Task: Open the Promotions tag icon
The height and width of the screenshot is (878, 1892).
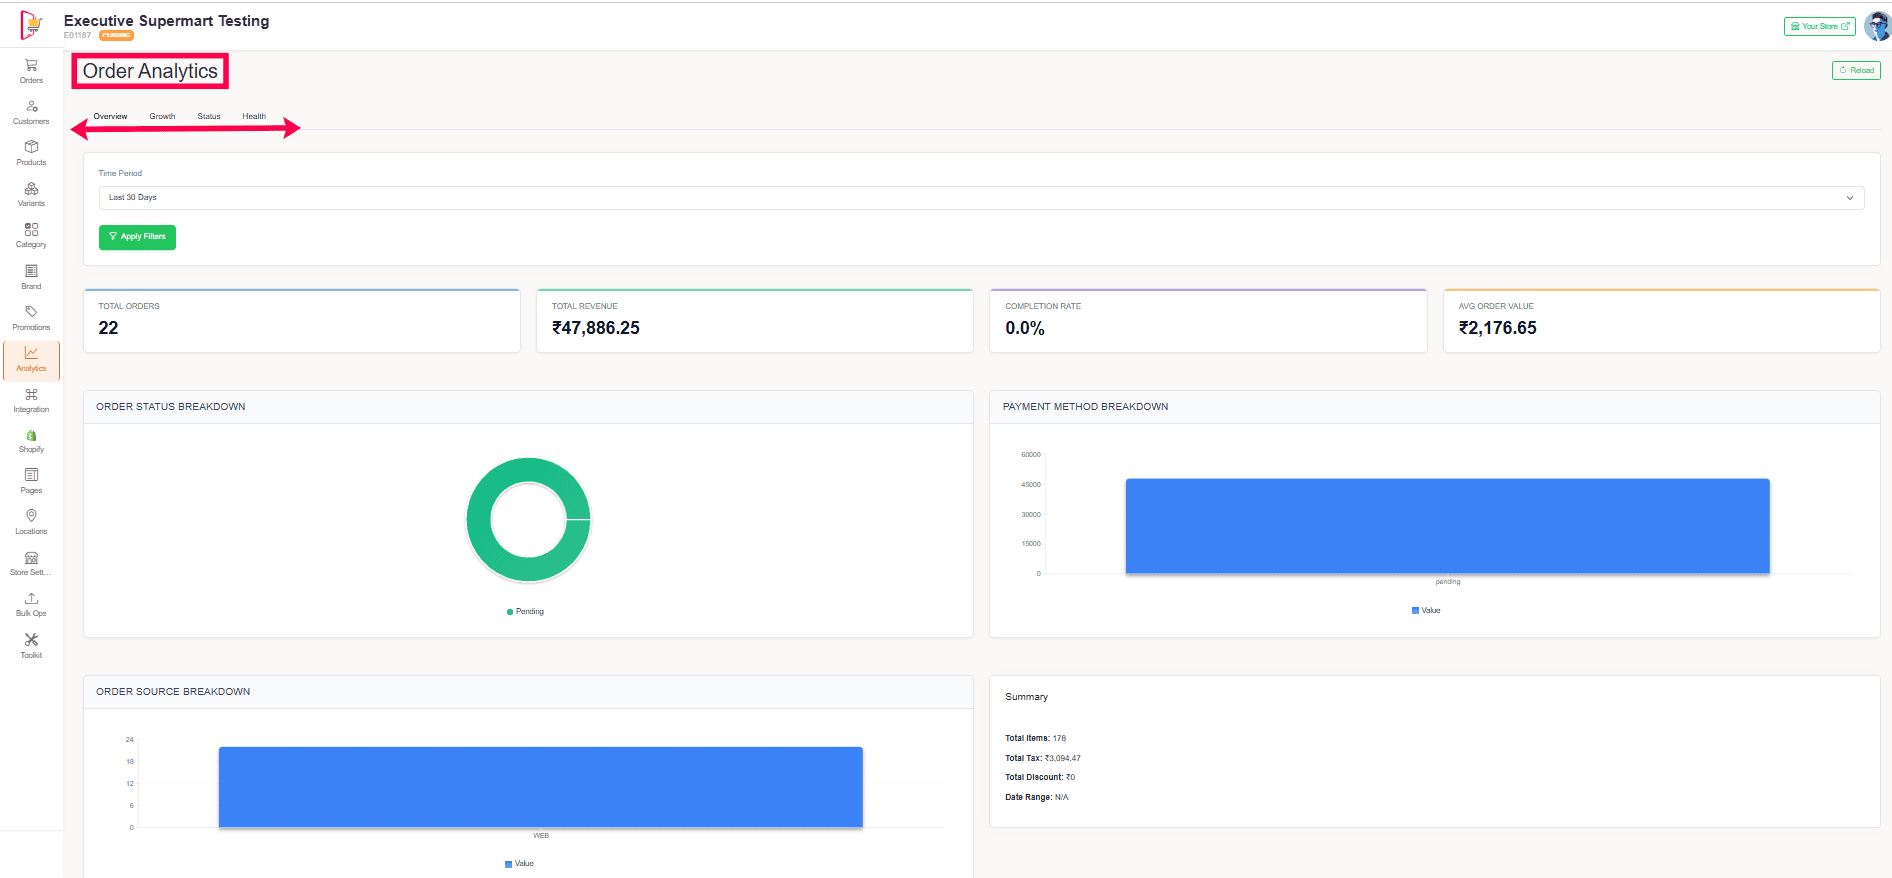Action: click(x=31, y=313)
